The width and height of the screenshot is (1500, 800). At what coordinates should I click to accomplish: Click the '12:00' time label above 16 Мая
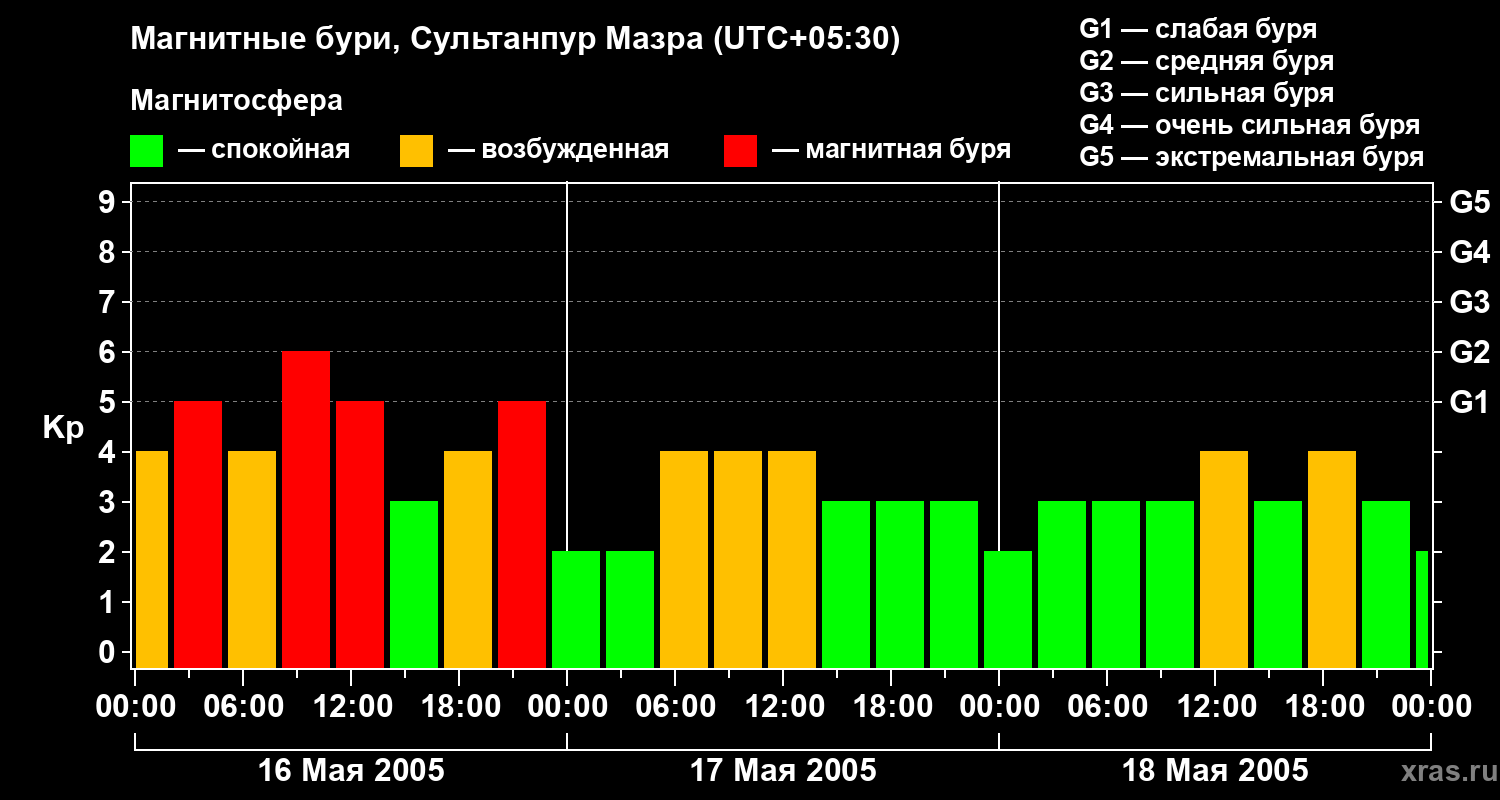(351, 707)
